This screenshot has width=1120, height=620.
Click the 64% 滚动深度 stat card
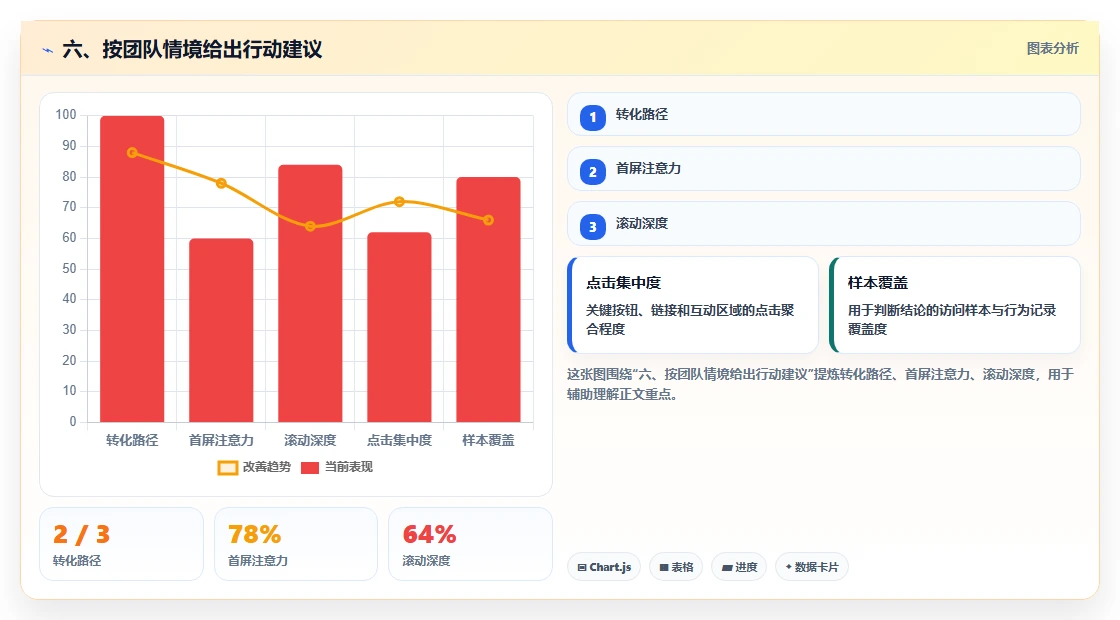coord(470,544)
